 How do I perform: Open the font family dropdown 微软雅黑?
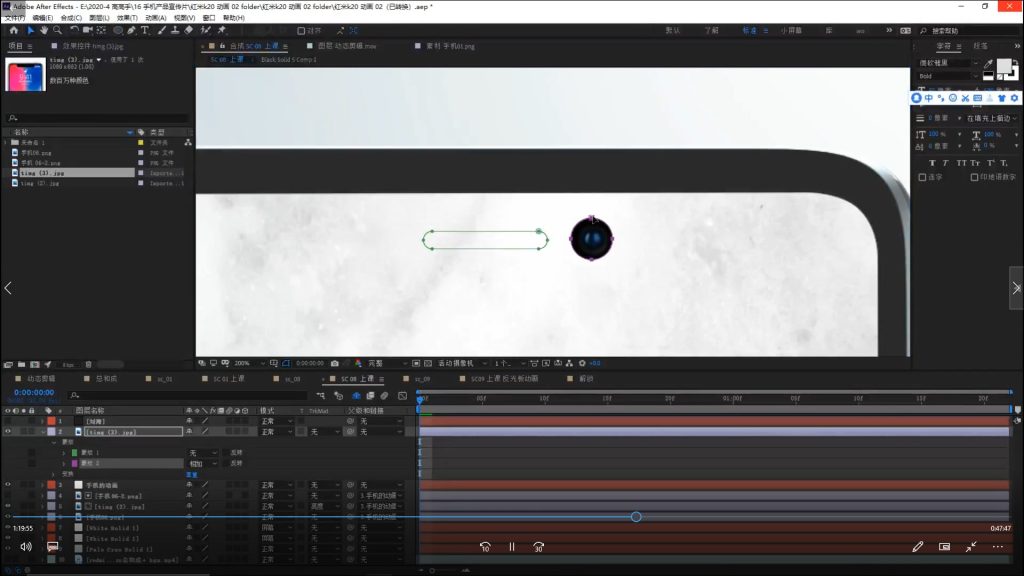pos(948,63)
